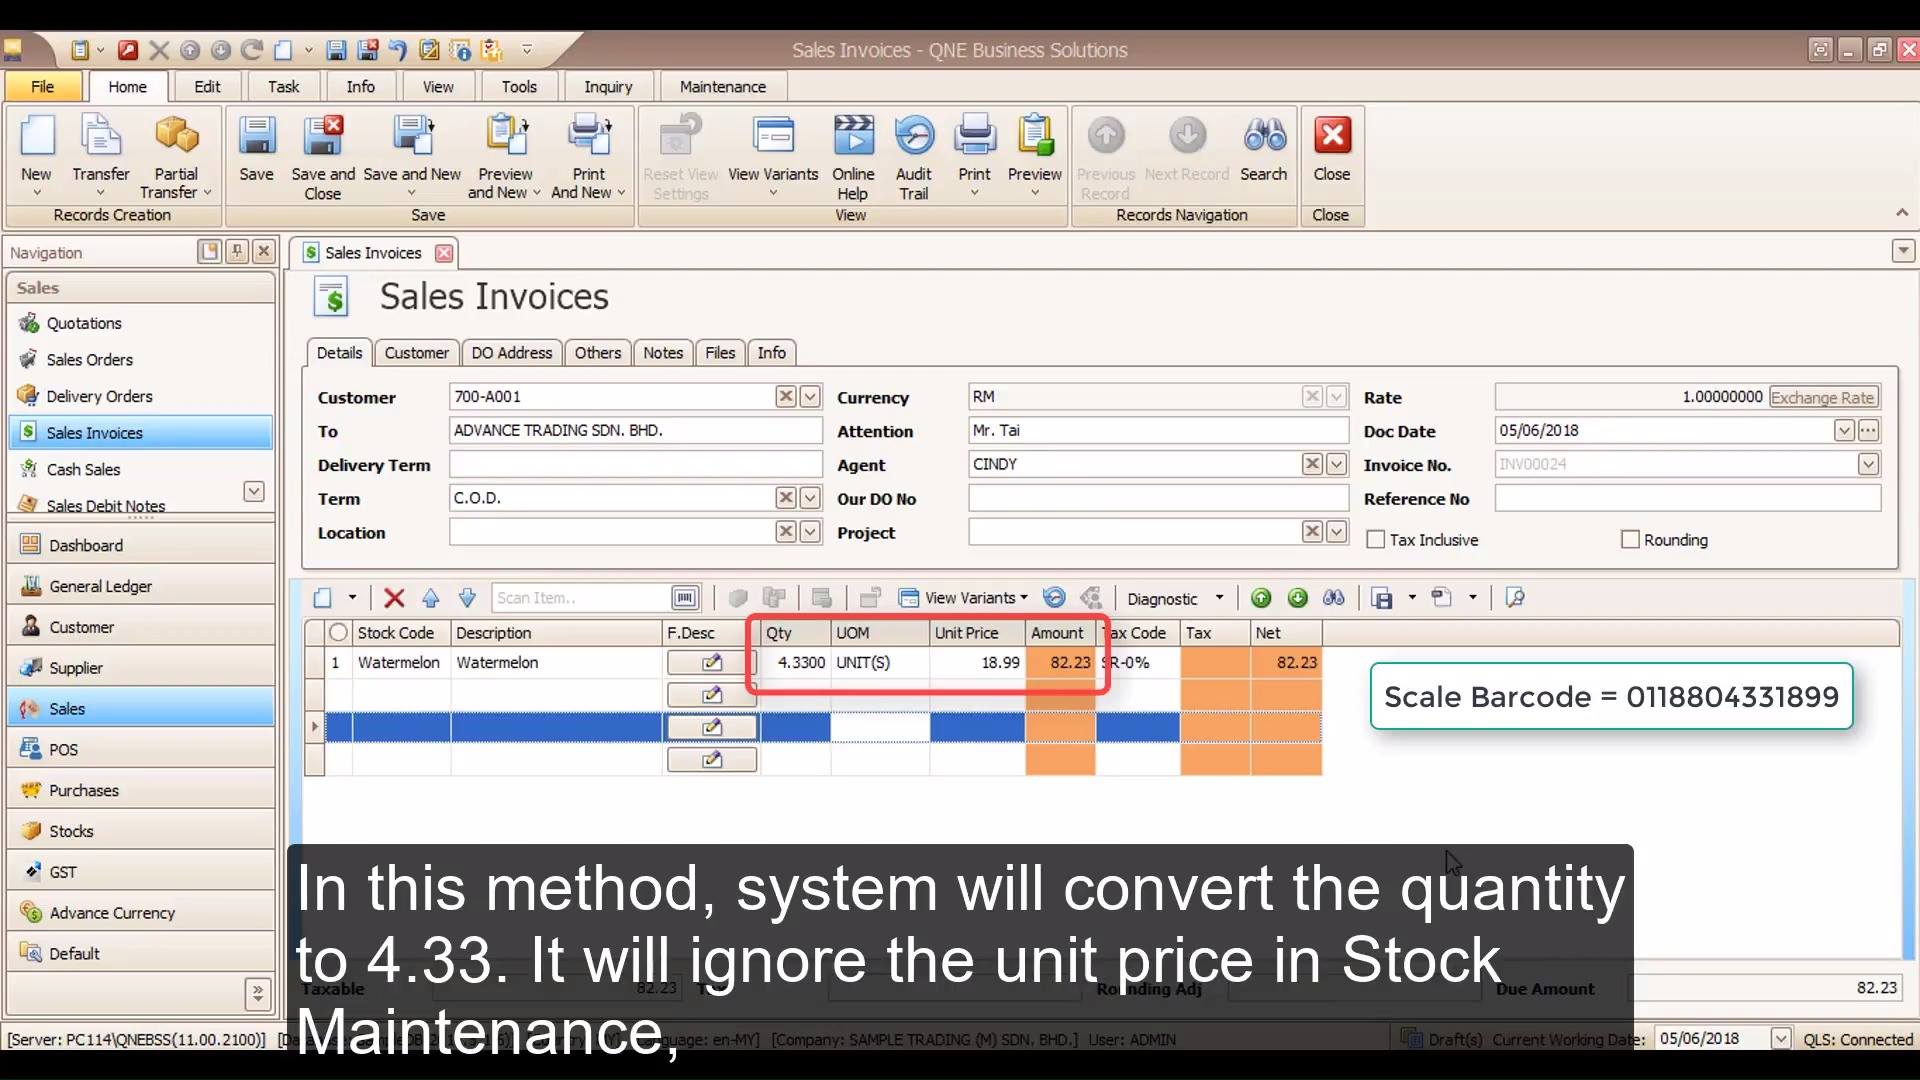
Task: Open POS module in navigation
Action: (140, 749)
